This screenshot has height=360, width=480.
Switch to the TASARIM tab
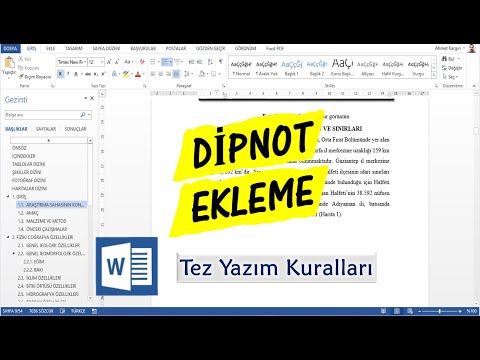pos(74,49)
